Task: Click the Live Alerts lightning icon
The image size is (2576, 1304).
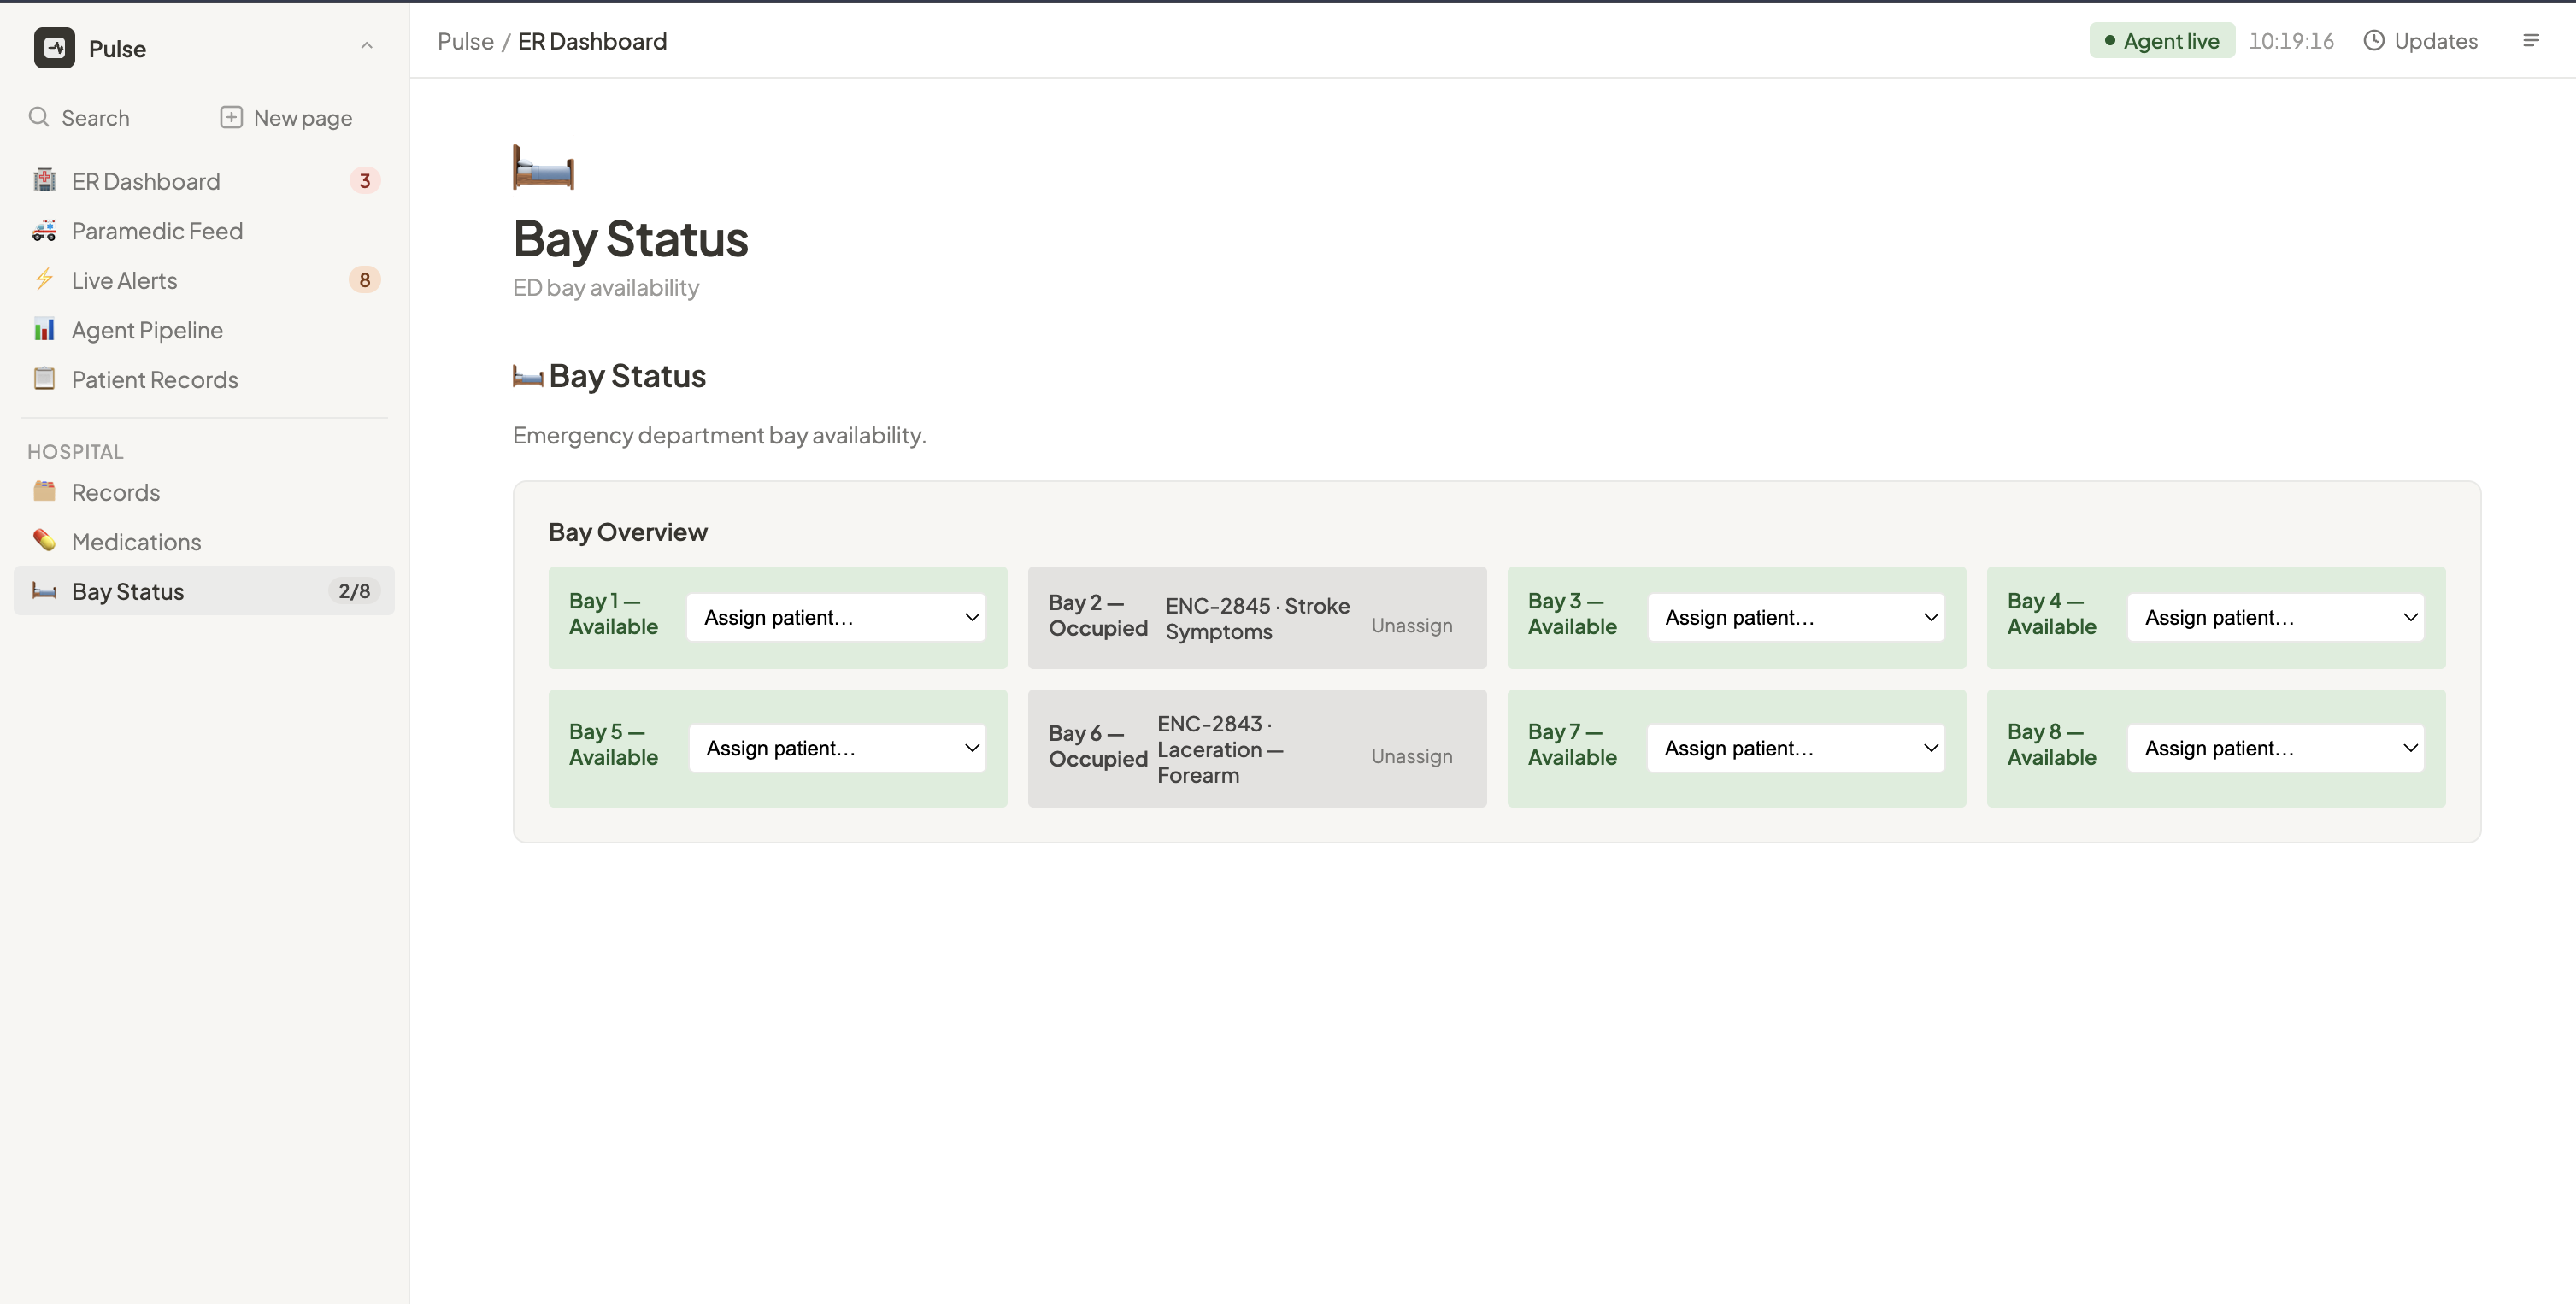Action: tap(44, 280)
